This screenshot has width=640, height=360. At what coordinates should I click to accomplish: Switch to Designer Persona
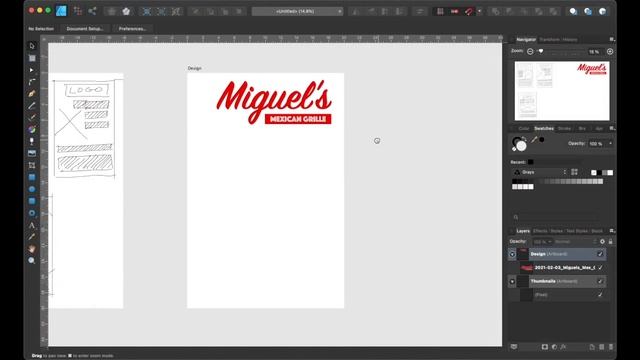pyautogui.click(x=61, y=11)
